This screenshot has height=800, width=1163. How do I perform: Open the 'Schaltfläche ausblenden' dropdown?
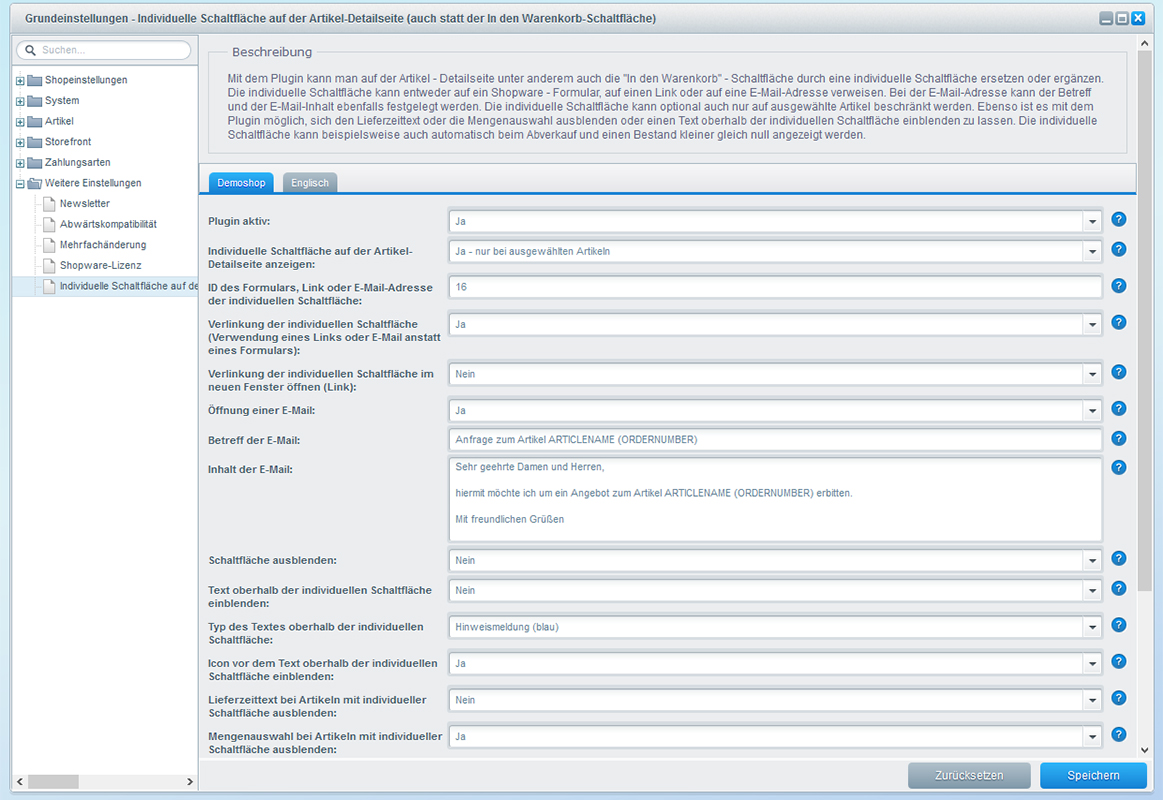click(1092, 561)
